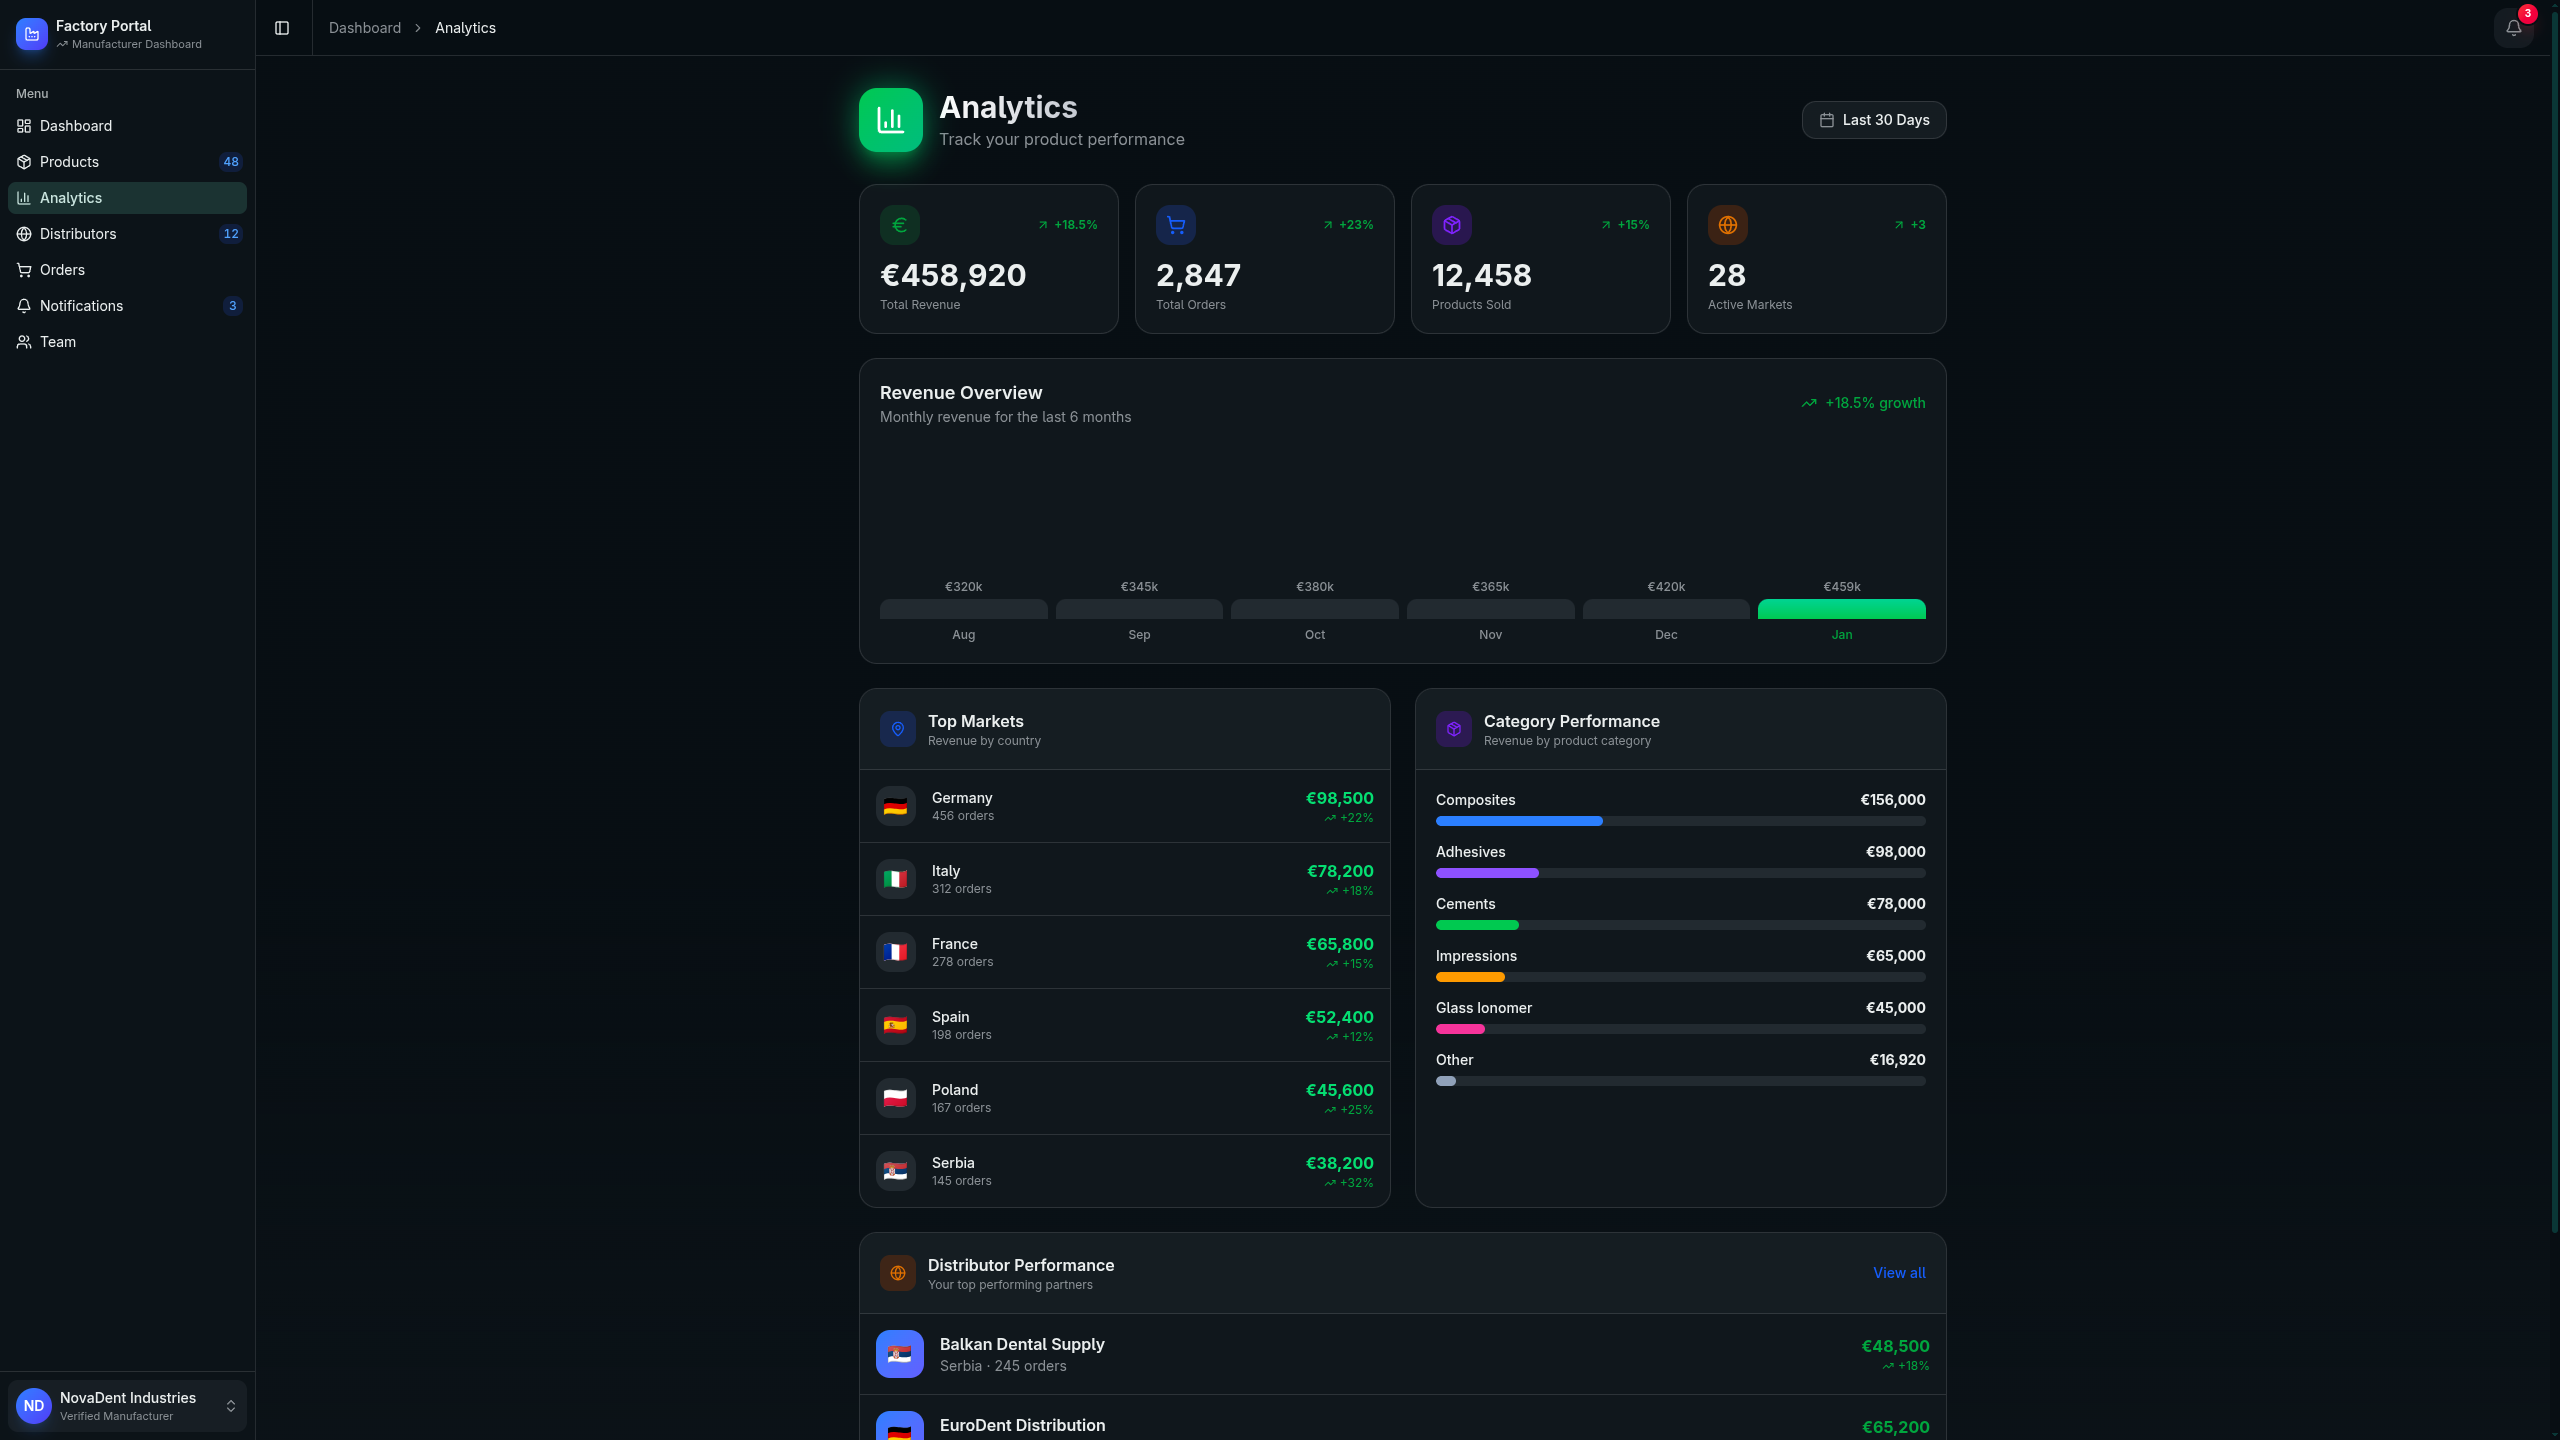Click the Category Performance box icon
The height and width of the screenshot is (1440, 2560).
click(1453, 729)
